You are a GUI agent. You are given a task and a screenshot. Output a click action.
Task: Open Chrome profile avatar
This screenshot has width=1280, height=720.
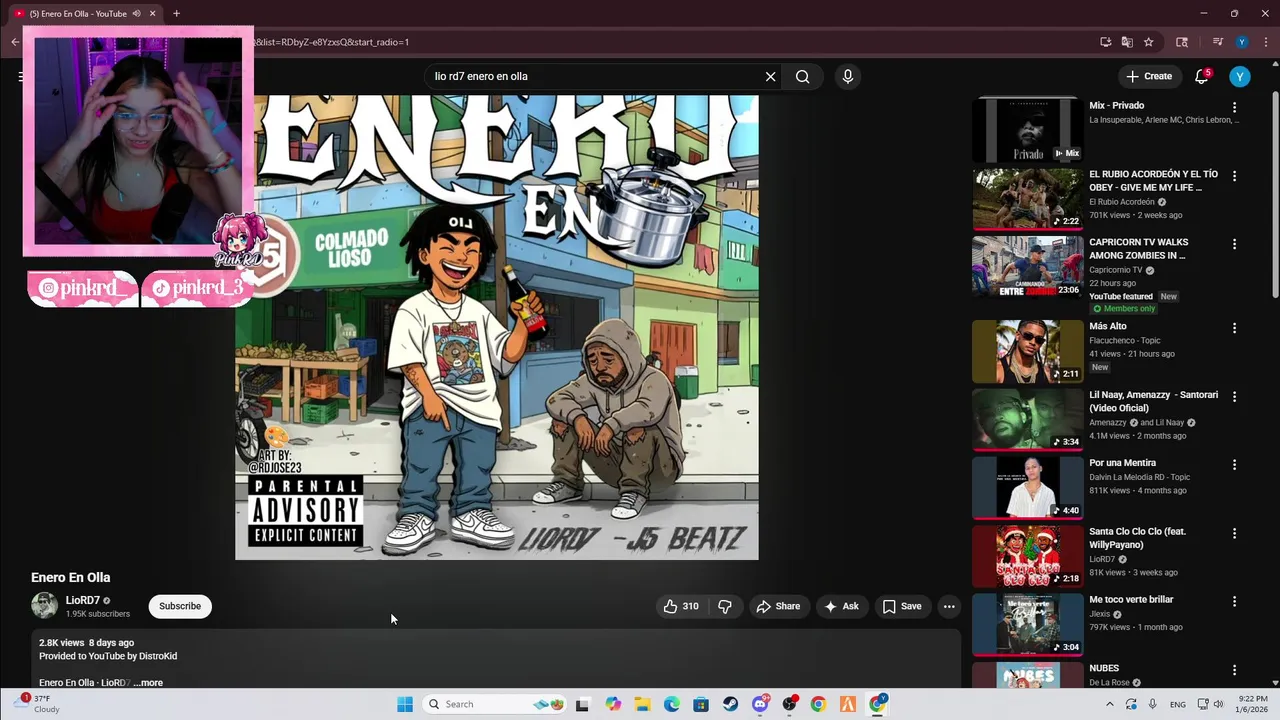tap(1242, 42)
